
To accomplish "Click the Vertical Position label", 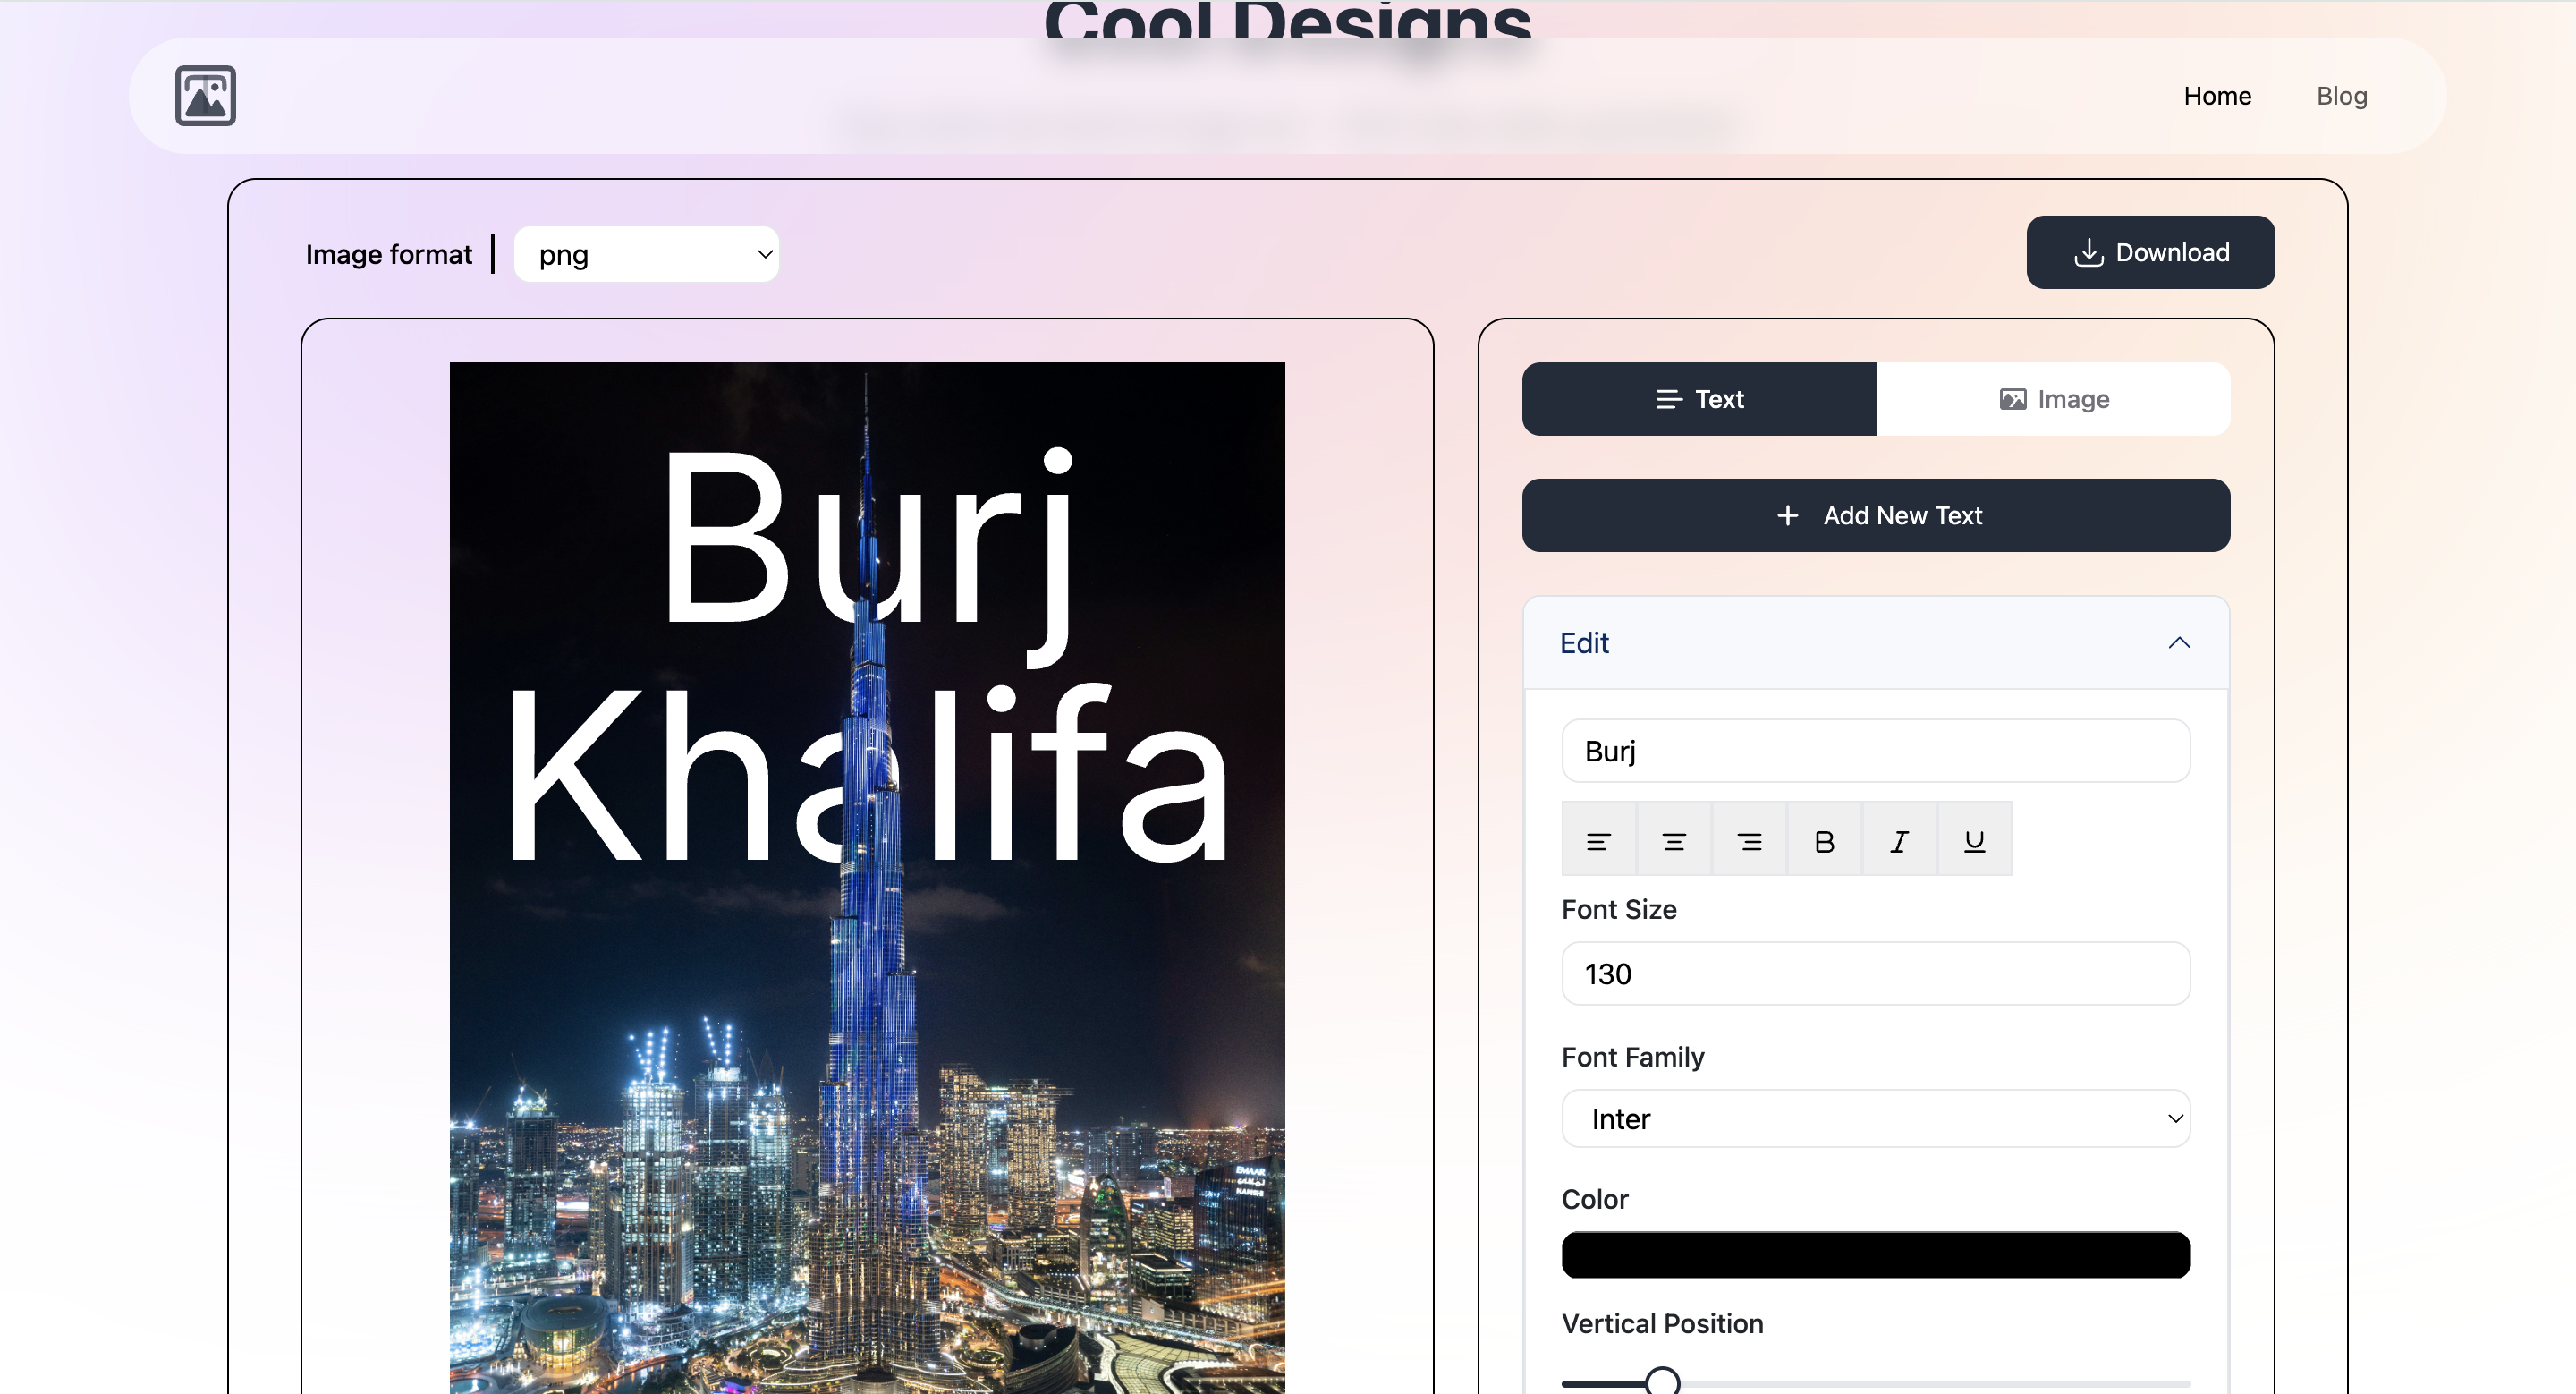I will pyautogui.click(x=1662, y=1323).
